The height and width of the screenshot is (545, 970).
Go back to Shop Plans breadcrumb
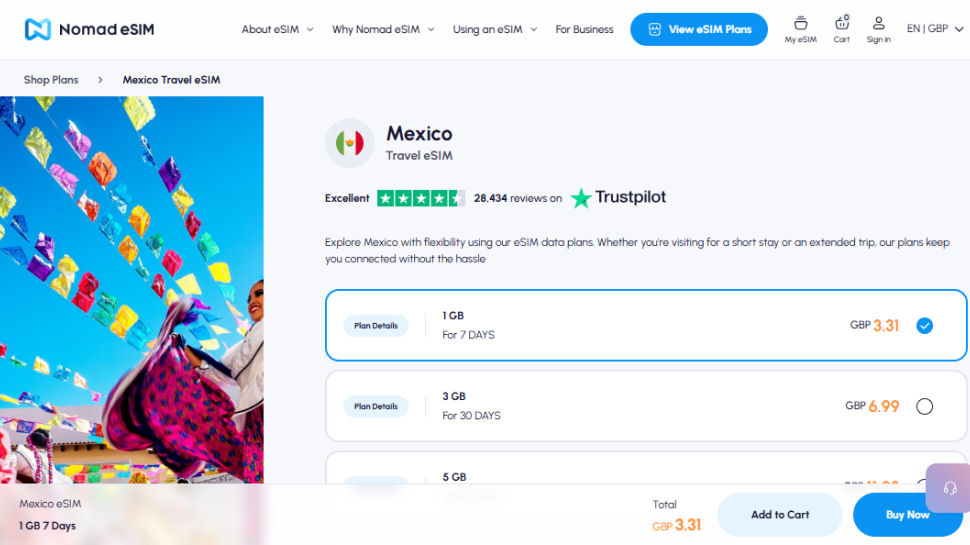51,80
